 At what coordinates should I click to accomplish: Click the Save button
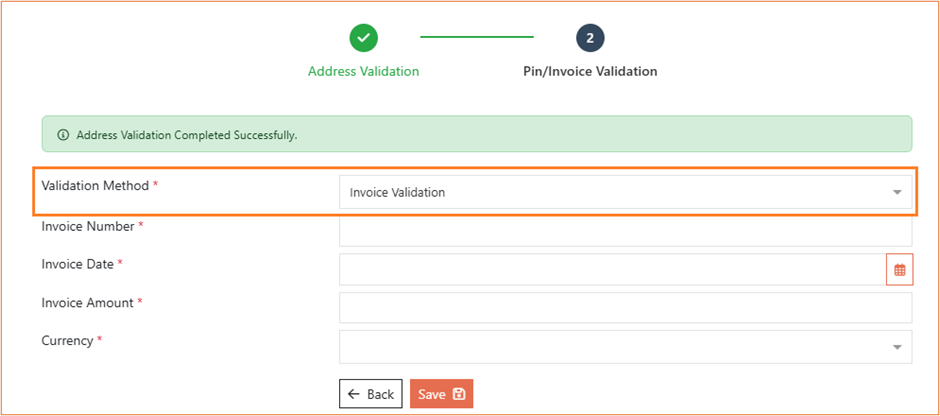[x=441, y=394]
